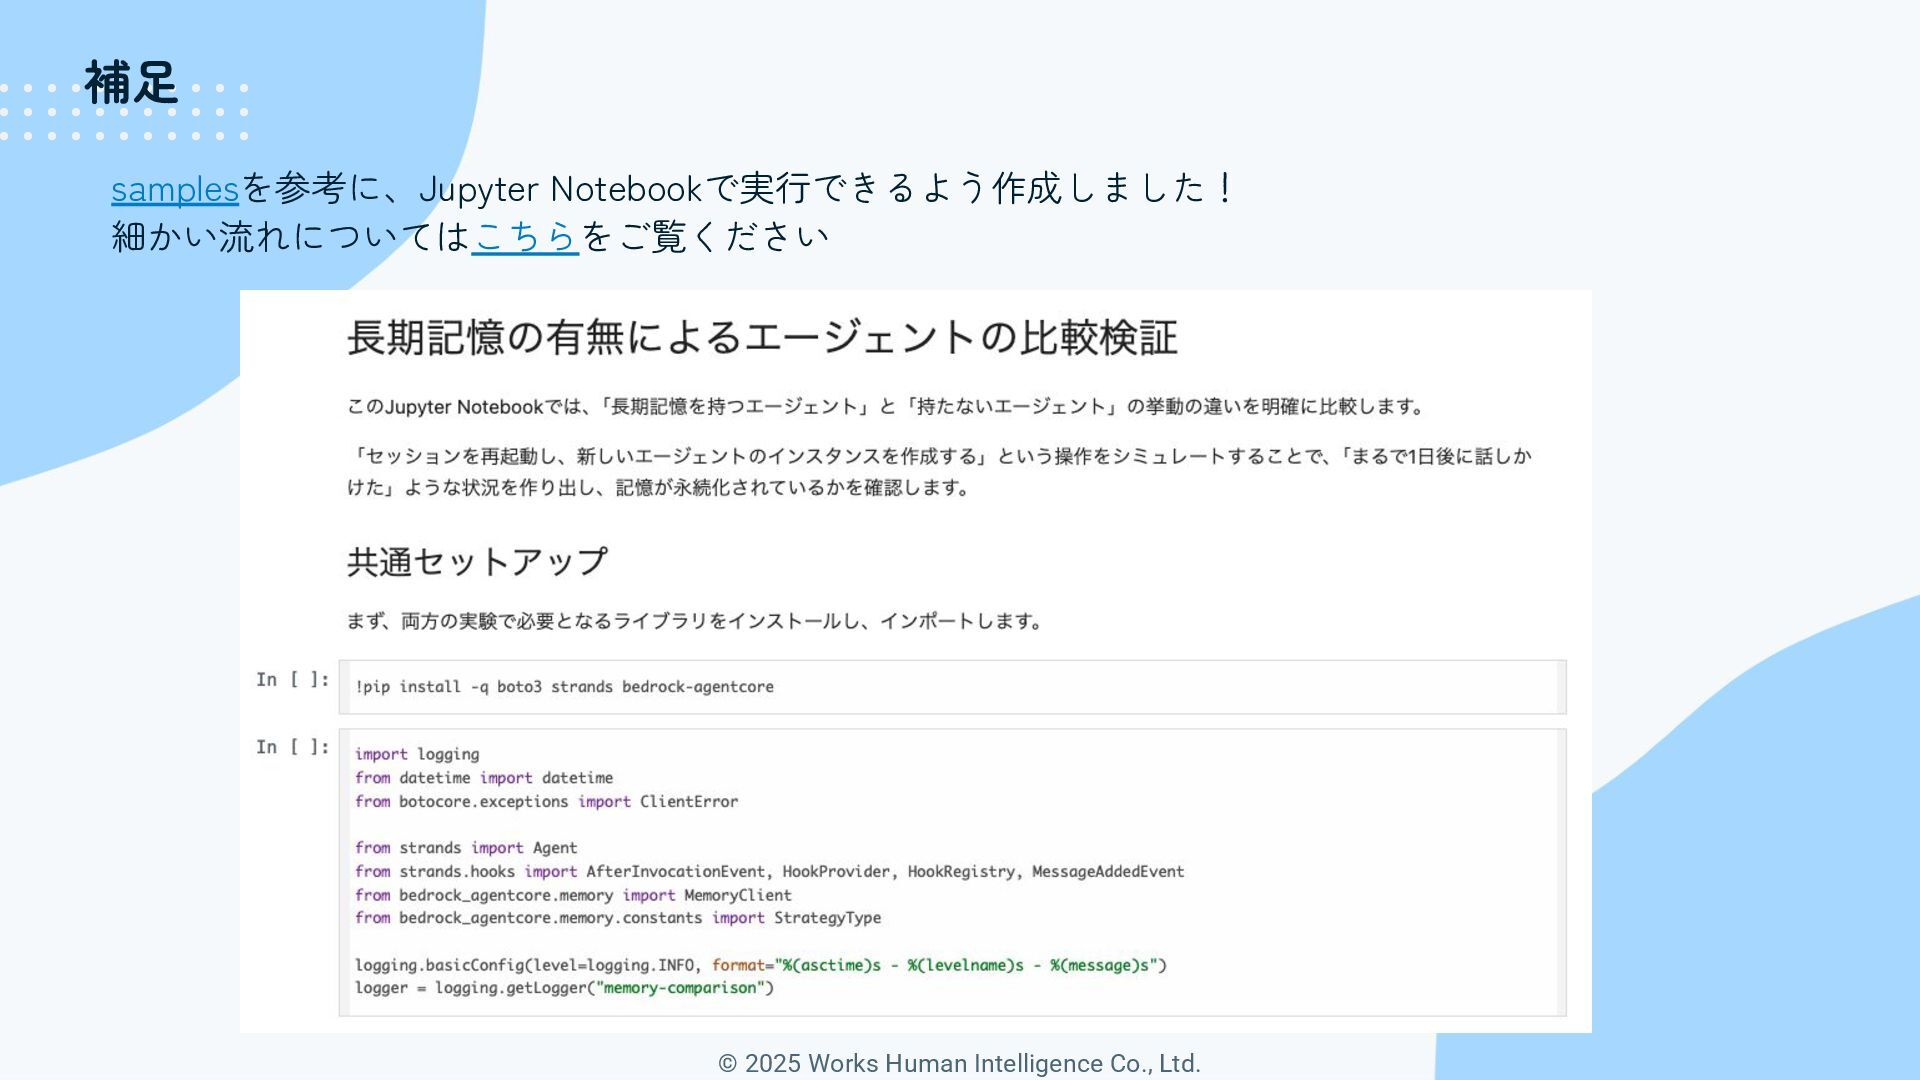Click the 'In [ ]:' prompt beside import logging
Viewport: 1920px width, 1080px height.
[293, 747]
